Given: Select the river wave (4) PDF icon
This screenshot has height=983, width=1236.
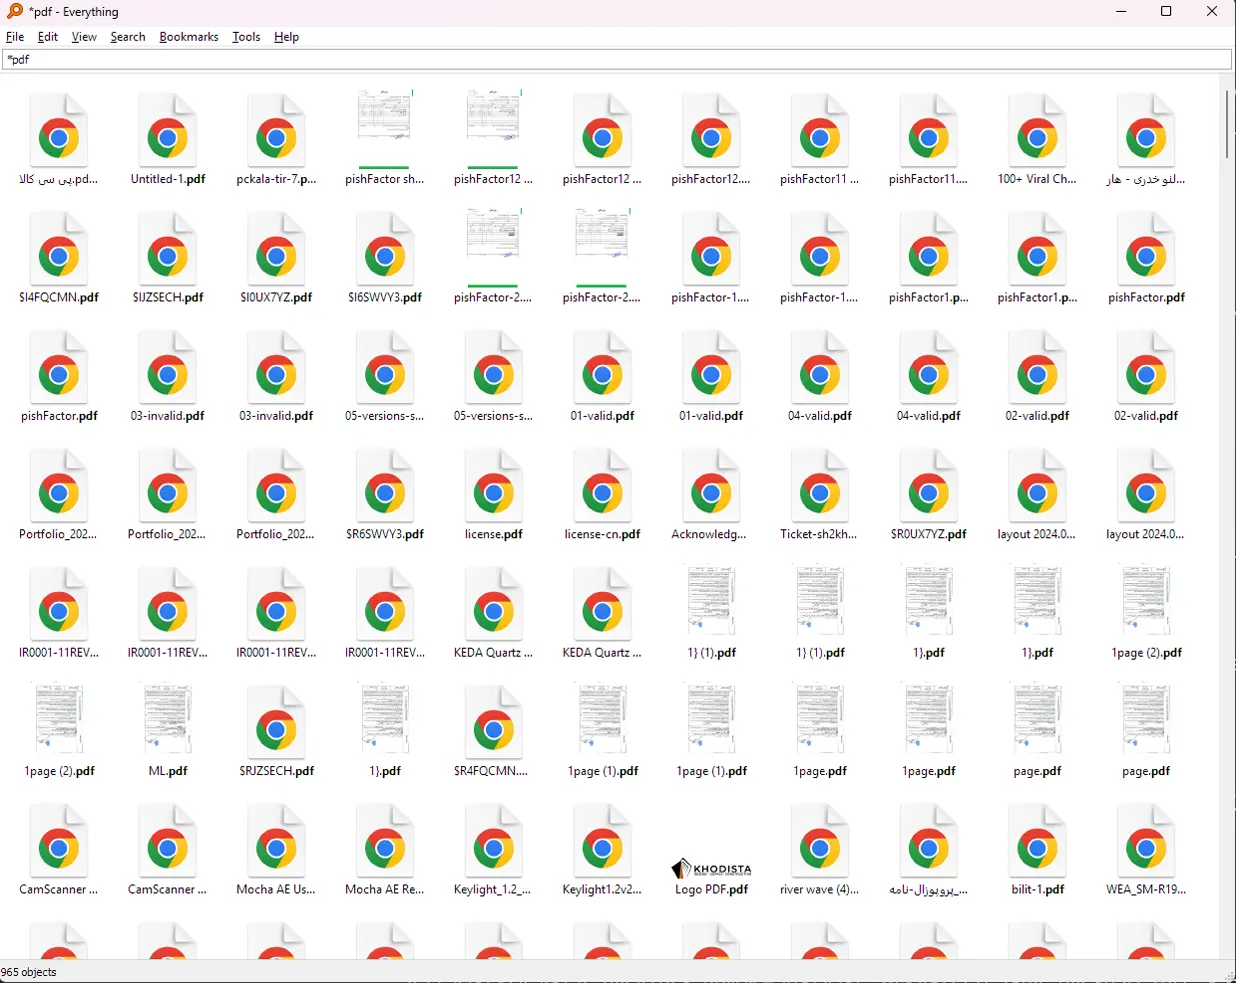Looking at the screenshot, I should pyautogui.click(x=820, y=841).
